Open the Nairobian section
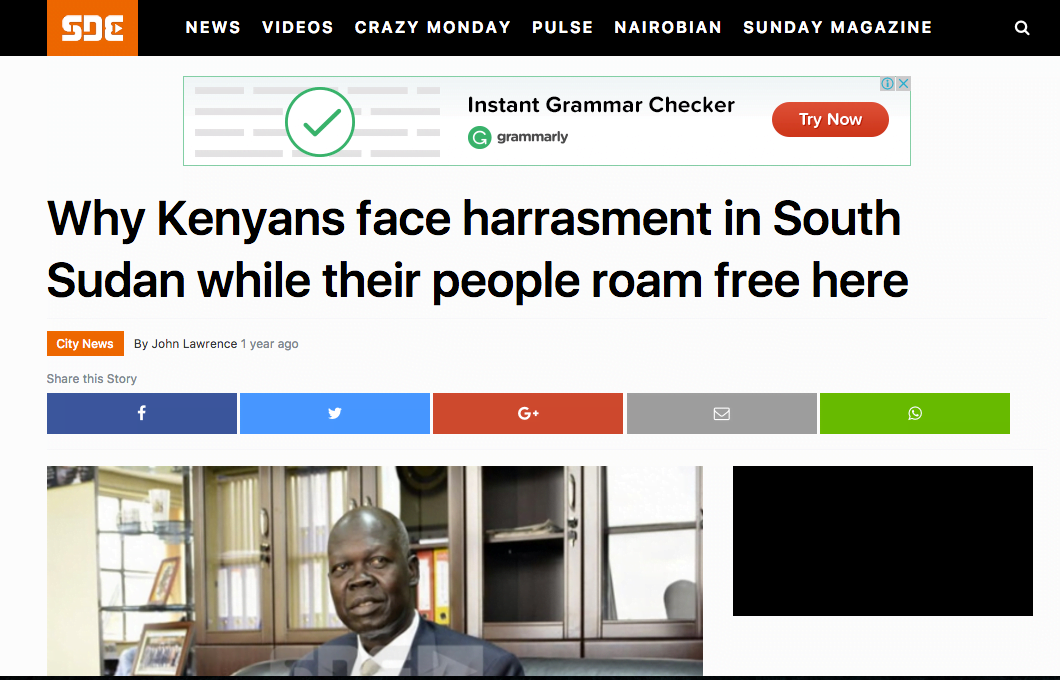Viewport: 1060px width, 680px height. (x=668, y=28)
